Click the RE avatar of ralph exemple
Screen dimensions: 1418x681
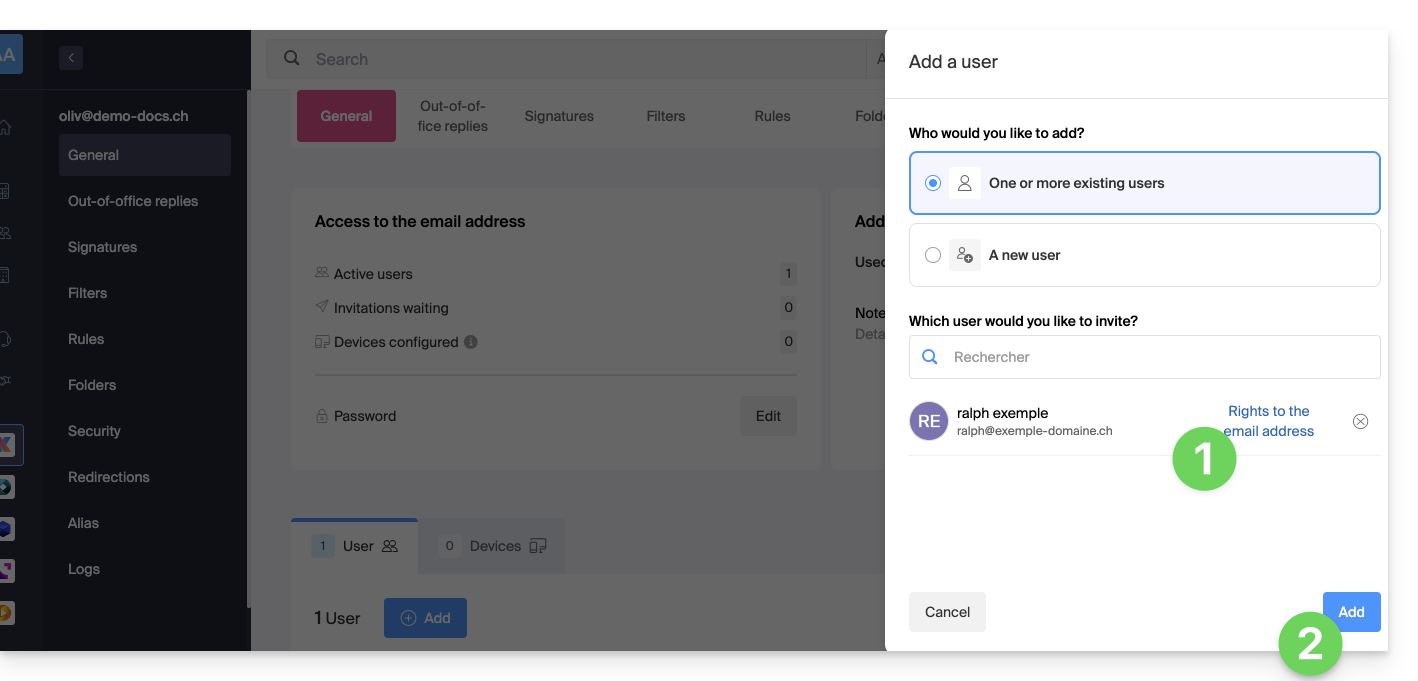click(928, 421)
